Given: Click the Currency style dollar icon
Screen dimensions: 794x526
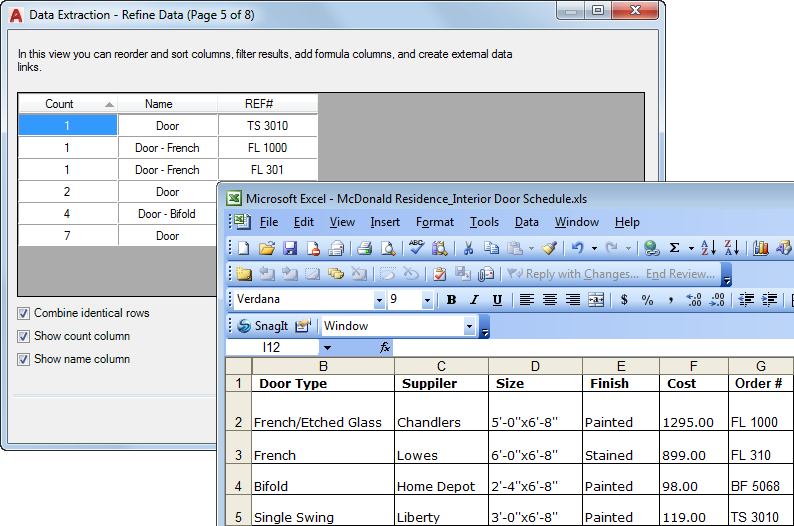Looking at the screenshot, I should 624,300.
